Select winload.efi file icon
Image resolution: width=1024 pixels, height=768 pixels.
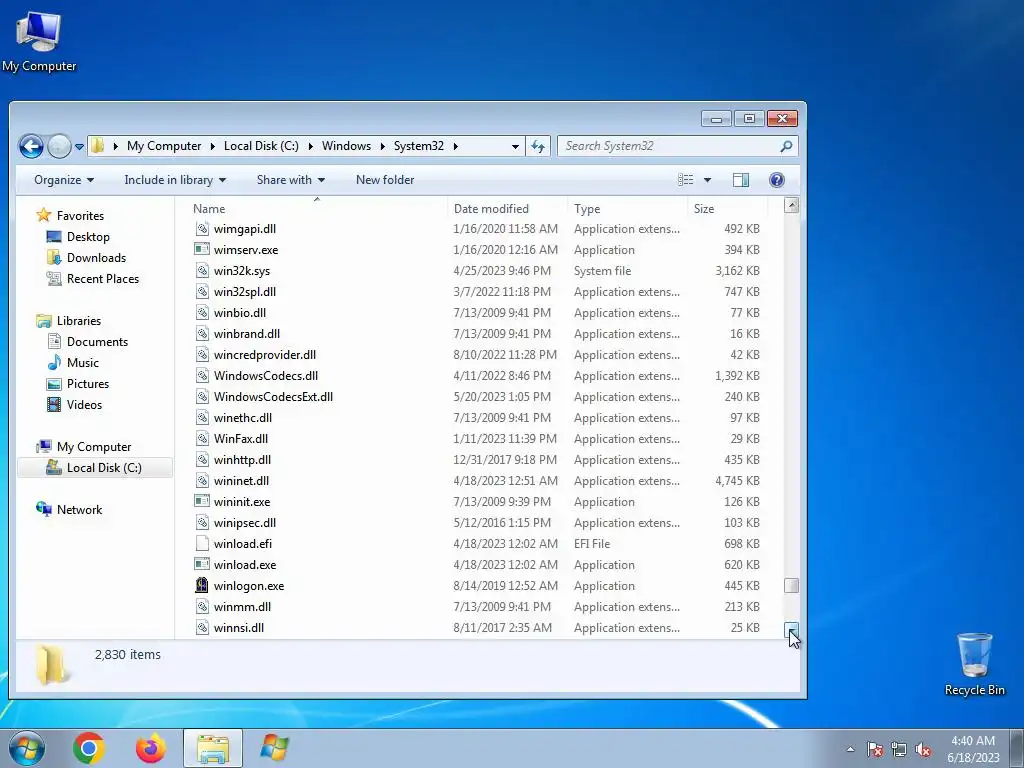[202, 543]
